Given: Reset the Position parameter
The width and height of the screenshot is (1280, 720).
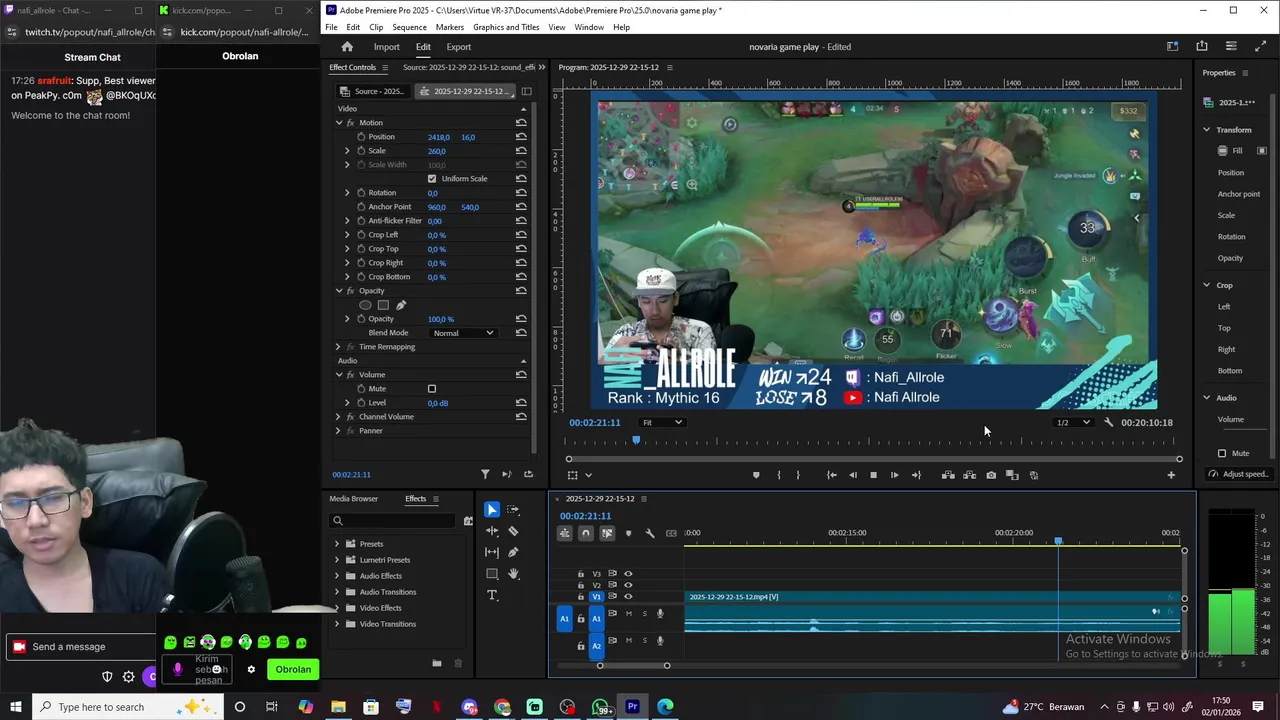Looking at the screenshot, I should (x=521, y=137).
